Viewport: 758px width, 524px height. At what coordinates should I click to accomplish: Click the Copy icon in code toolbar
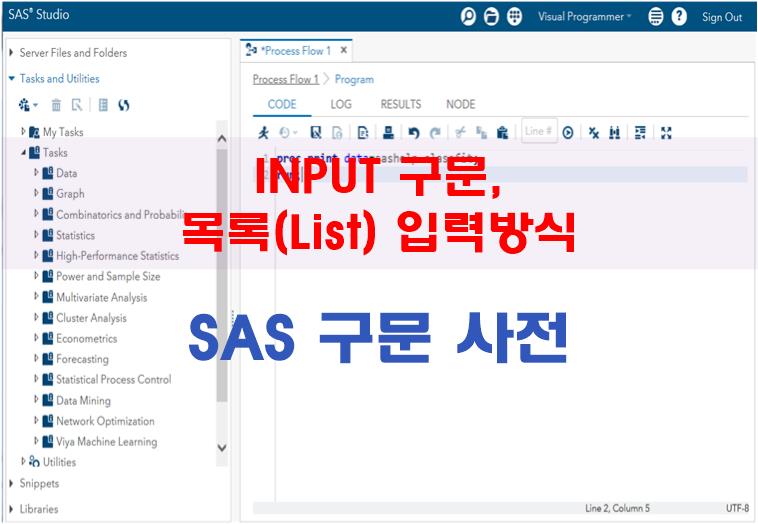click(x=481, y=132)
